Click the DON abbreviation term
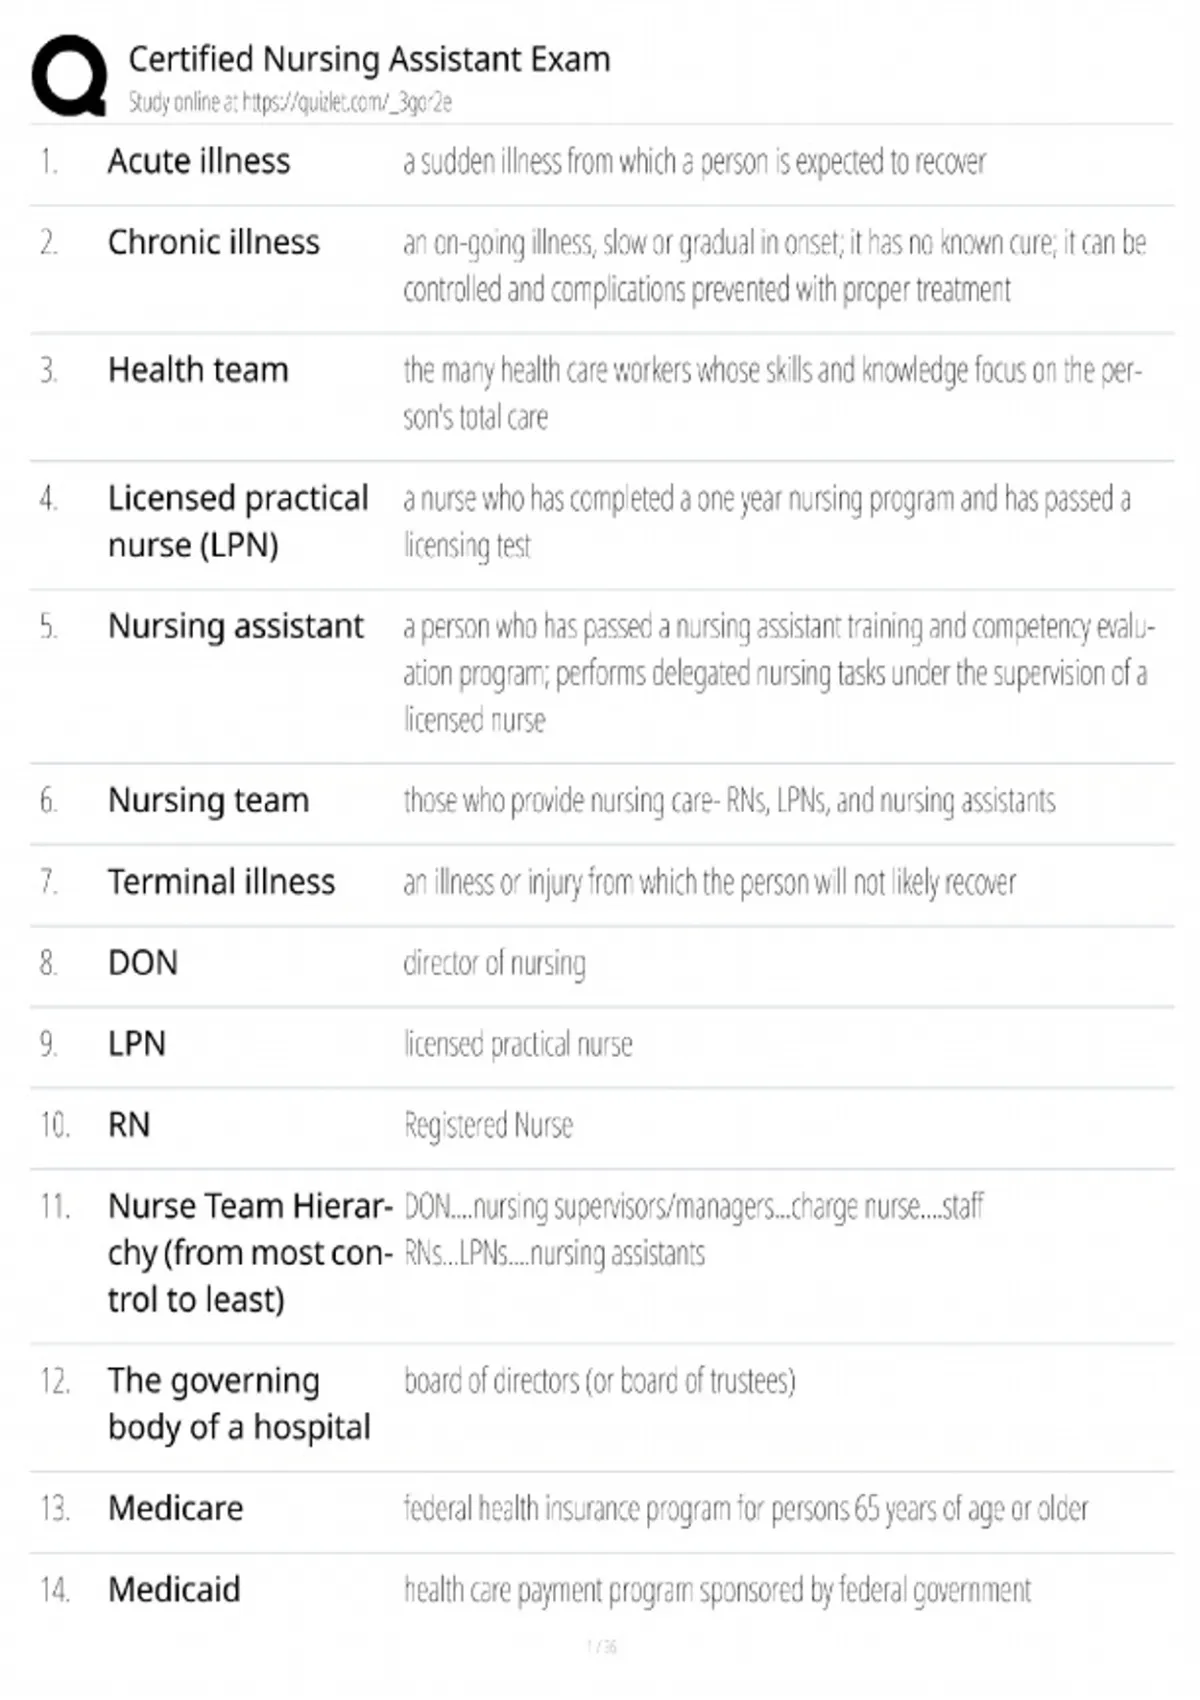Image resolution: width=1200 pixels, height=1700 pixels. pos(143,963)
